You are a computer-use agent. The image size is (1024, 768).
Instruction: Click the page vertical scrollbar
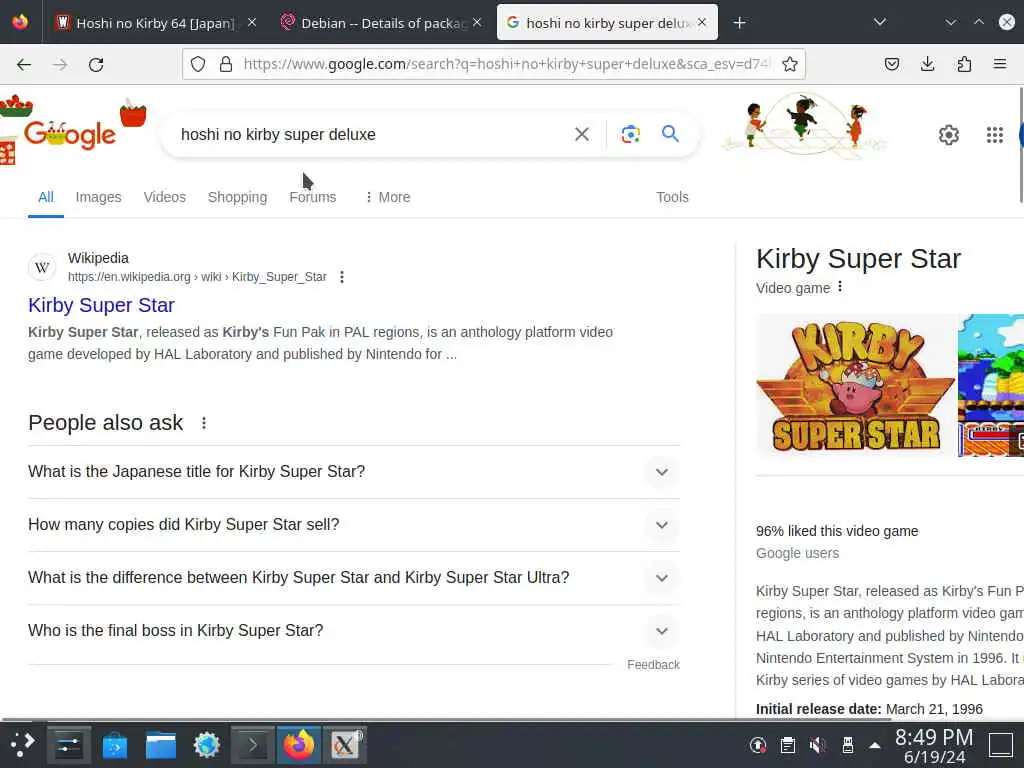pyautogui.click(x=1020, y=144)
